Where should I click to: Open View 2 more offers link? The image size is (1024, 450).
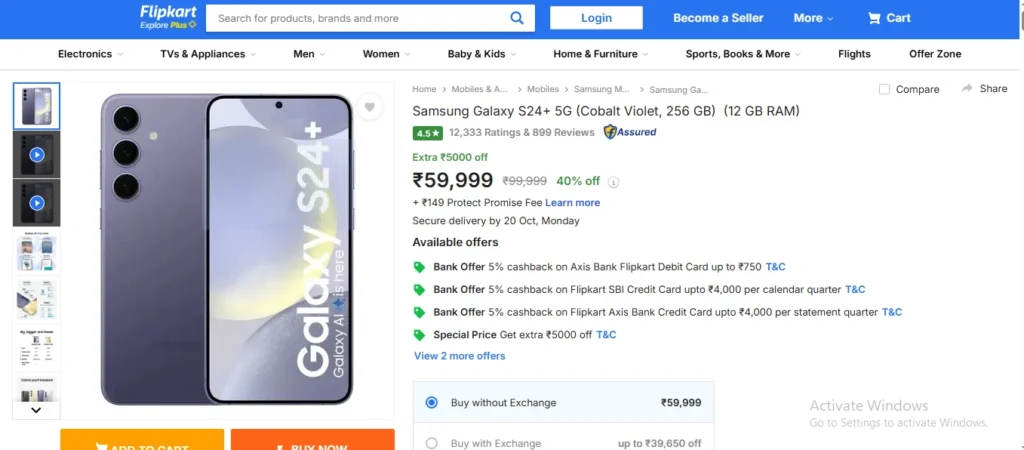point(460,356)
